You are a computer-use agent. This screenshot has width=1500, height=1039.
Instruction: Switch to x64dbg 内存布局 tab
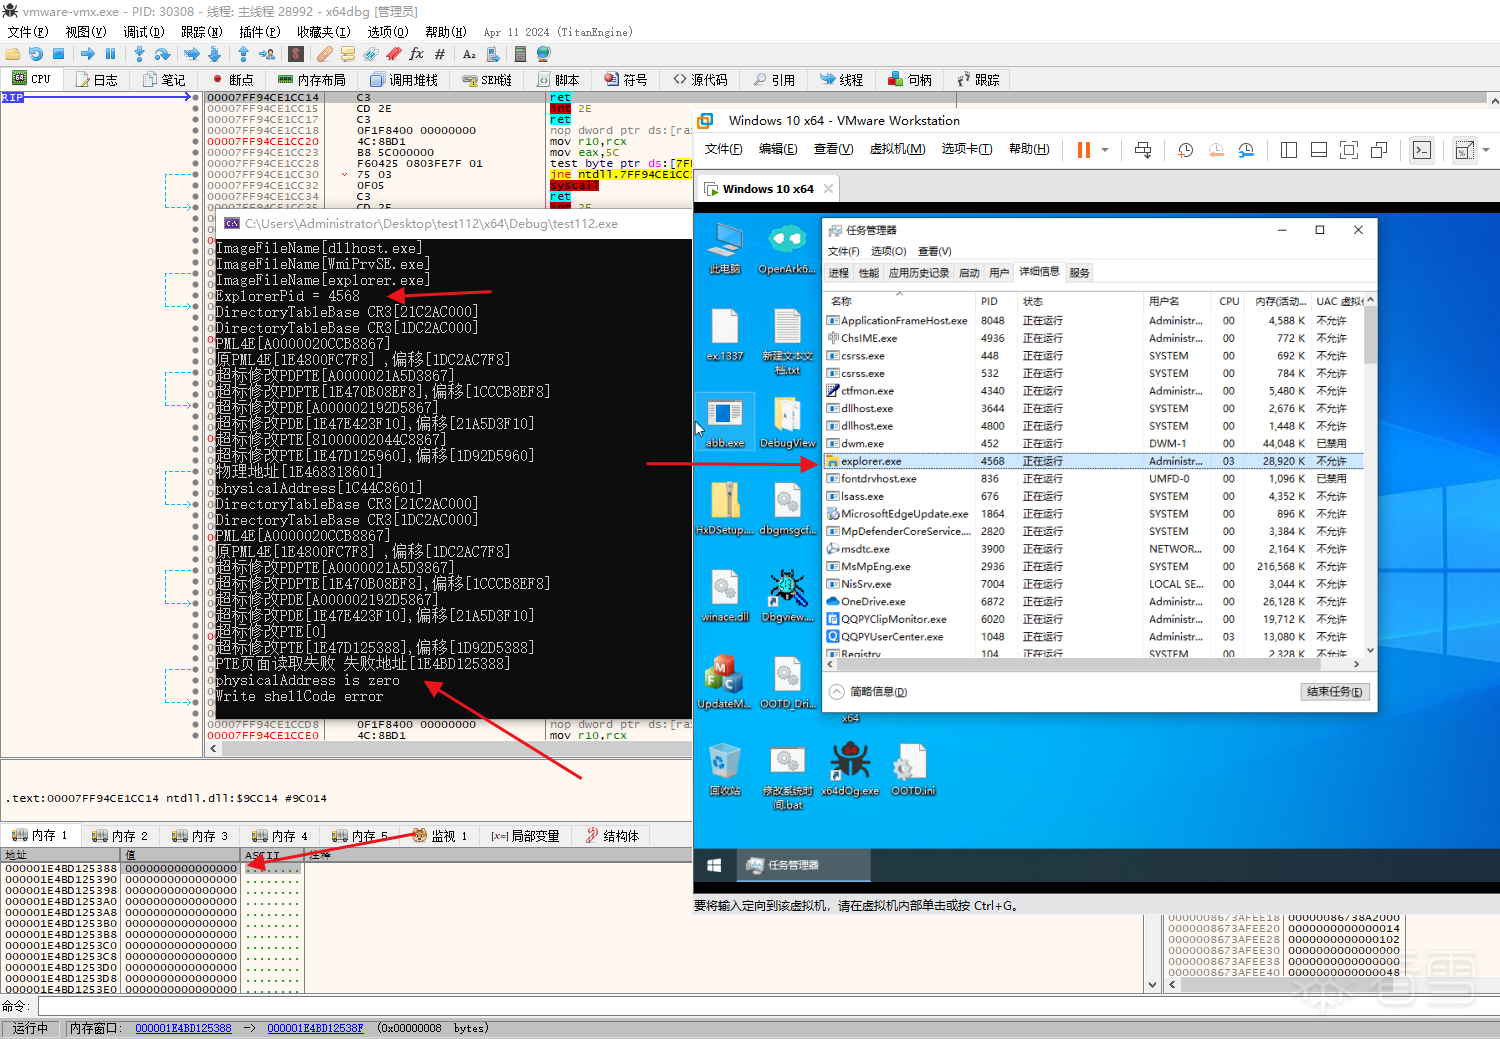point(311,80)
